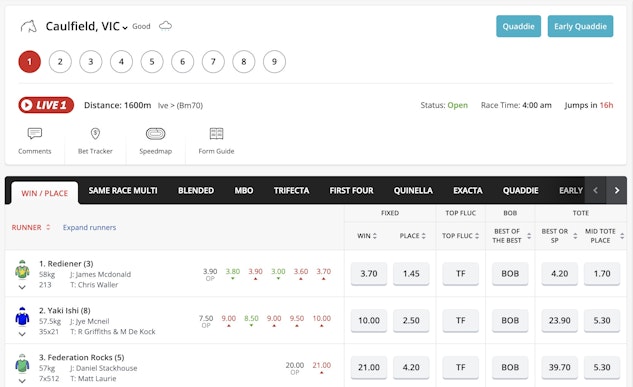Expand Rediener runner details chevron
633x387 pixels.
[x=22, y=287]
